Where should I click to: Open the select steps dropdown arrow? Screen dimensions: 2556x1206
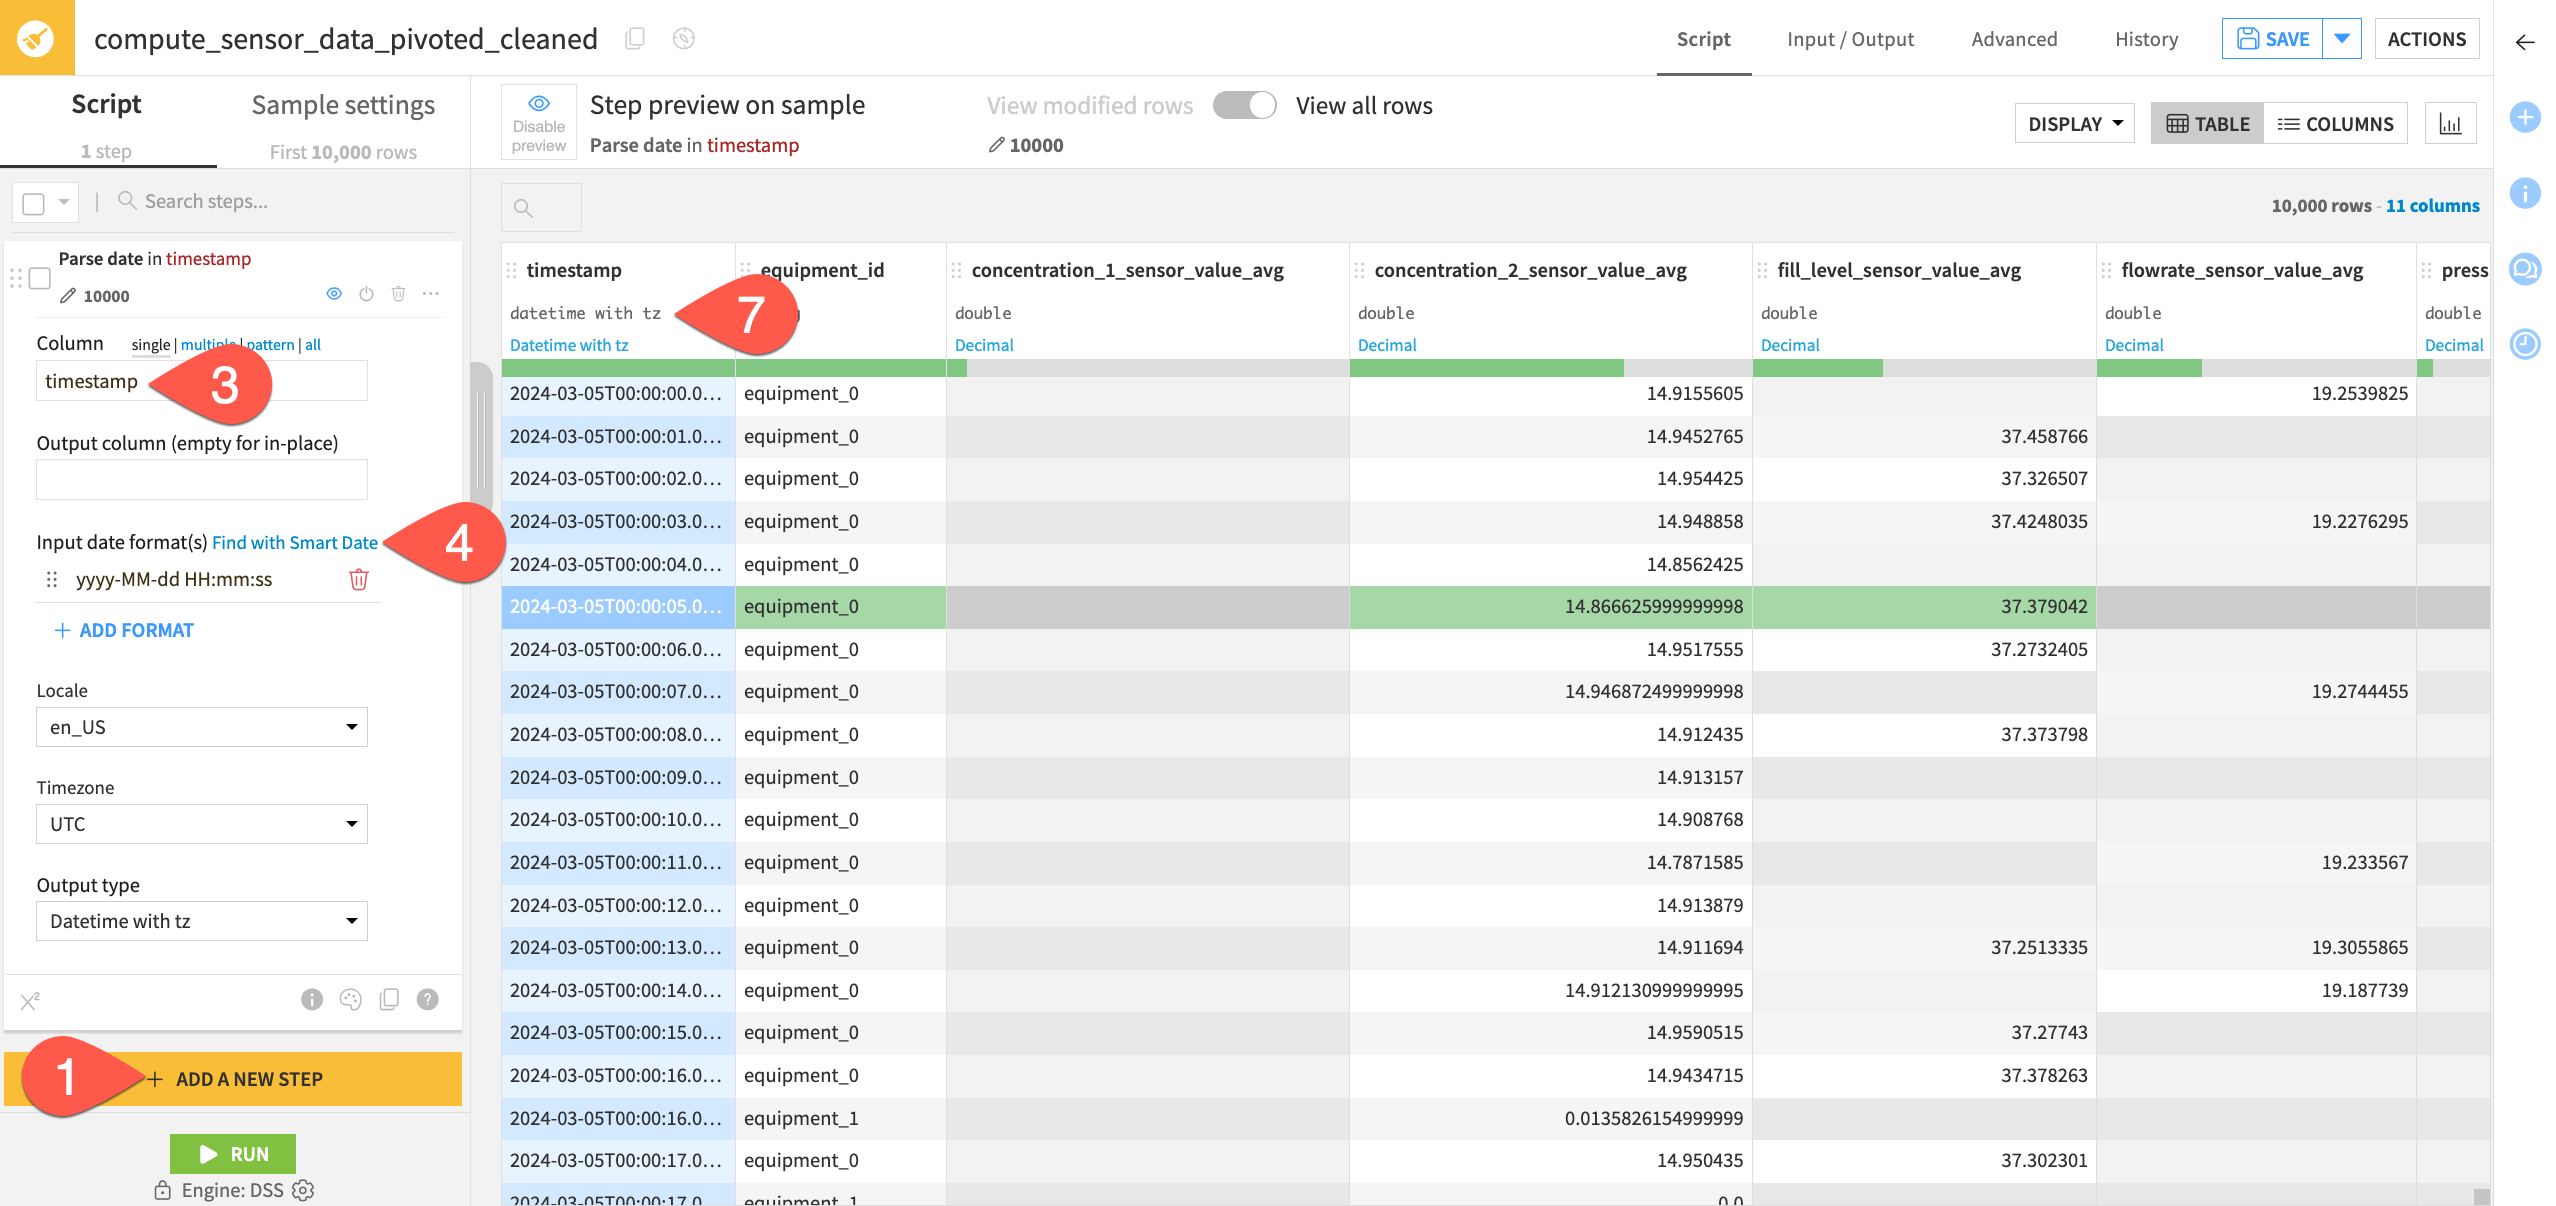(x=64, y=202)
